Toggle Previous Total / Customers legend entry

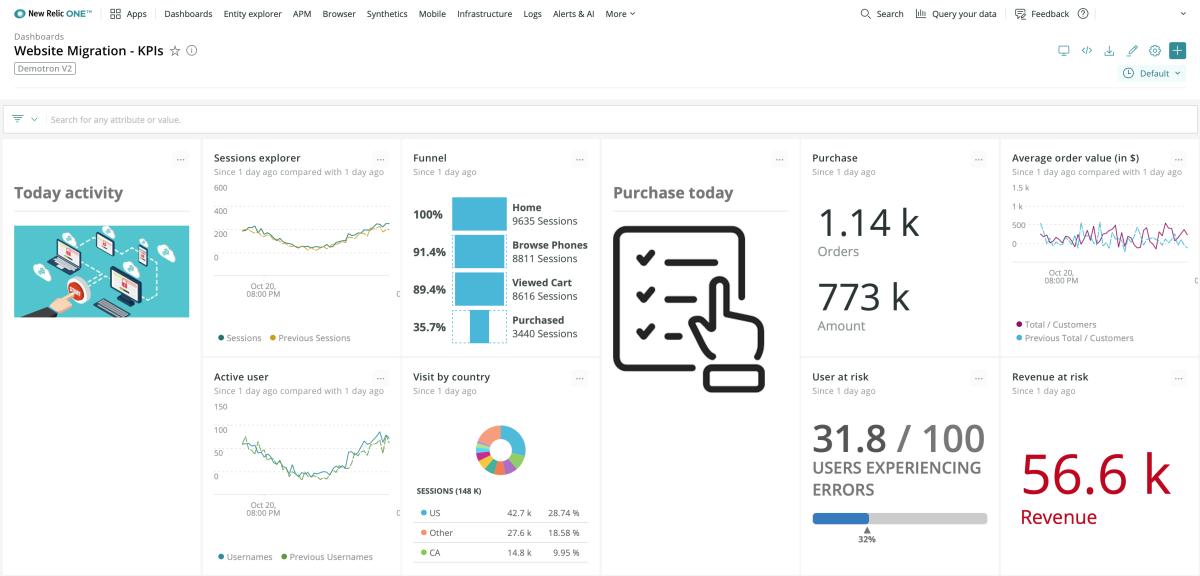tap(1075, 338)
